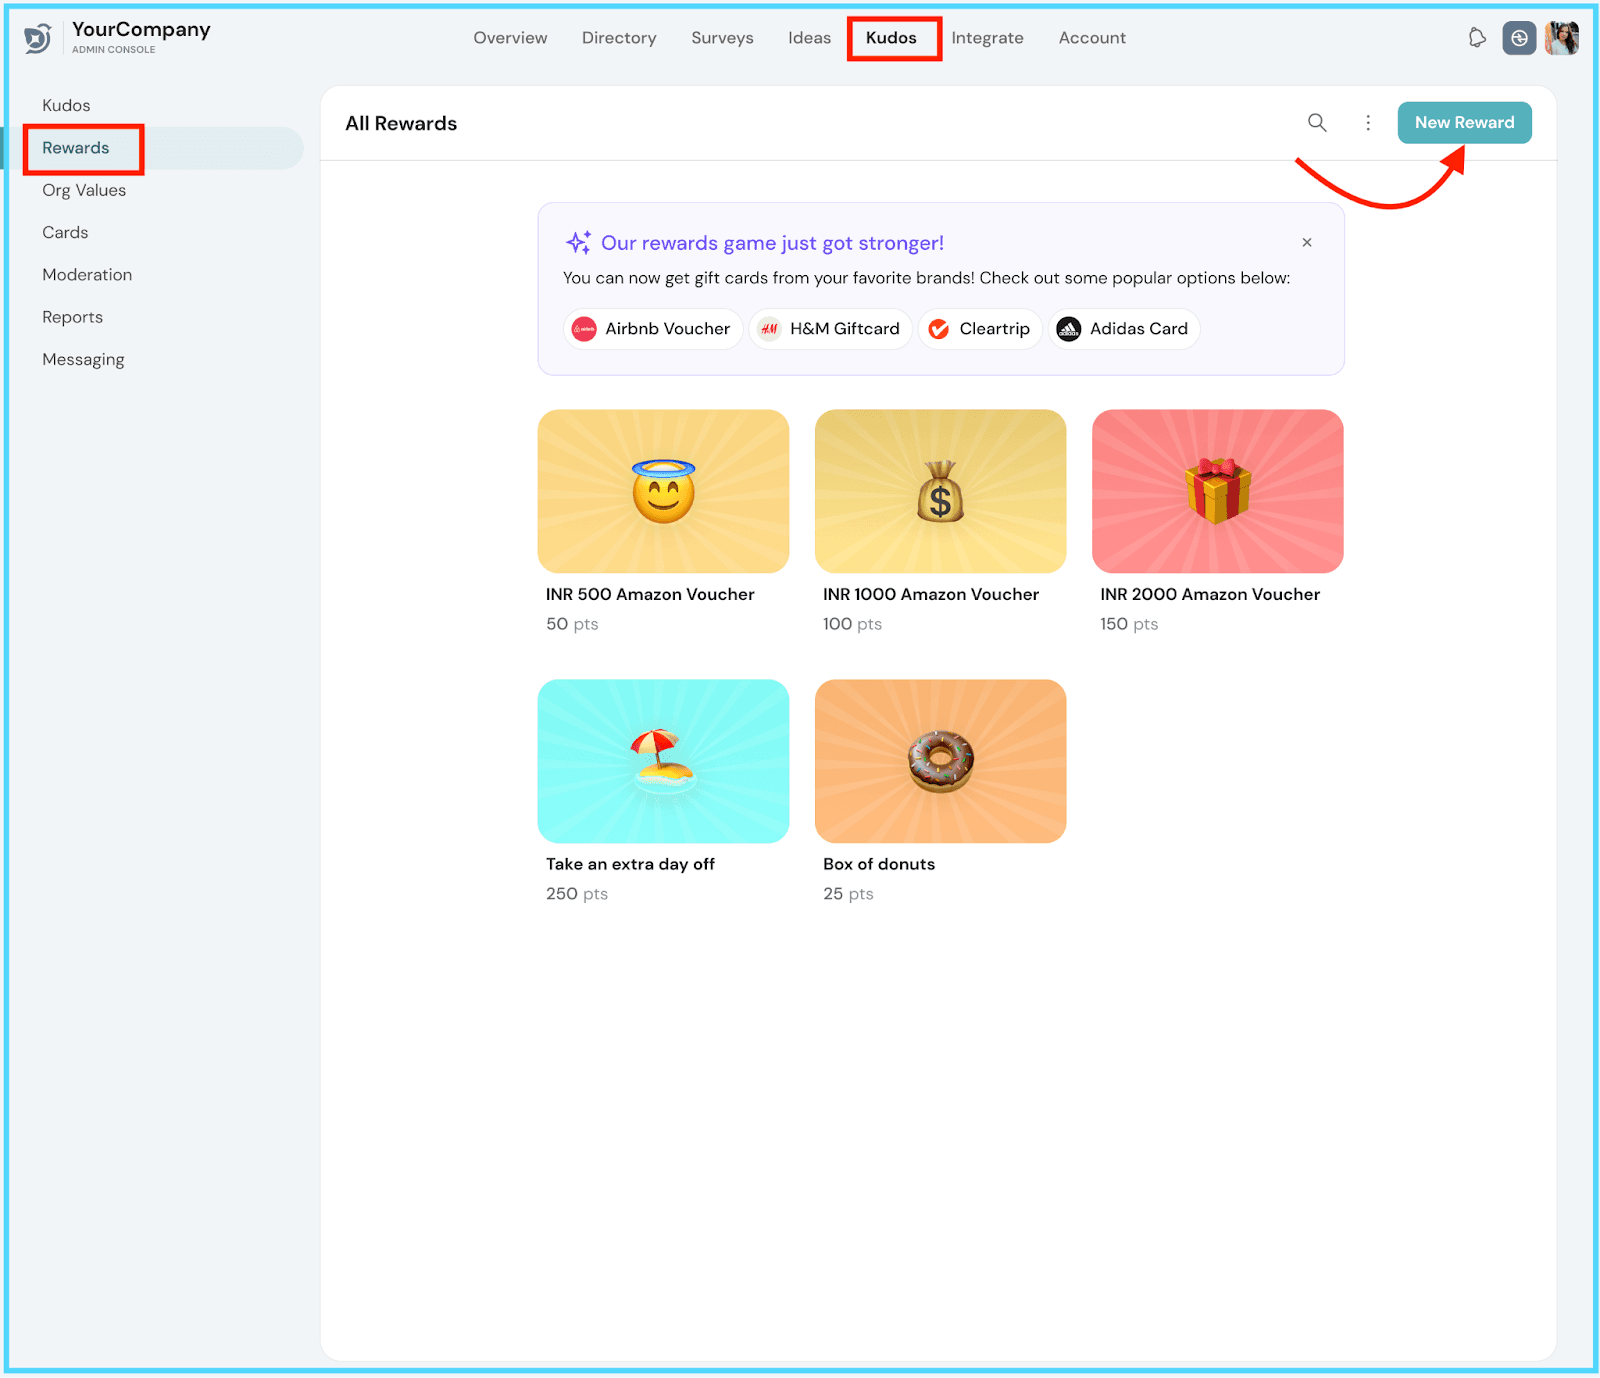1600x1378 pixels.
Task: Open the three-dot more options menu
Action: click(1368, 123)
